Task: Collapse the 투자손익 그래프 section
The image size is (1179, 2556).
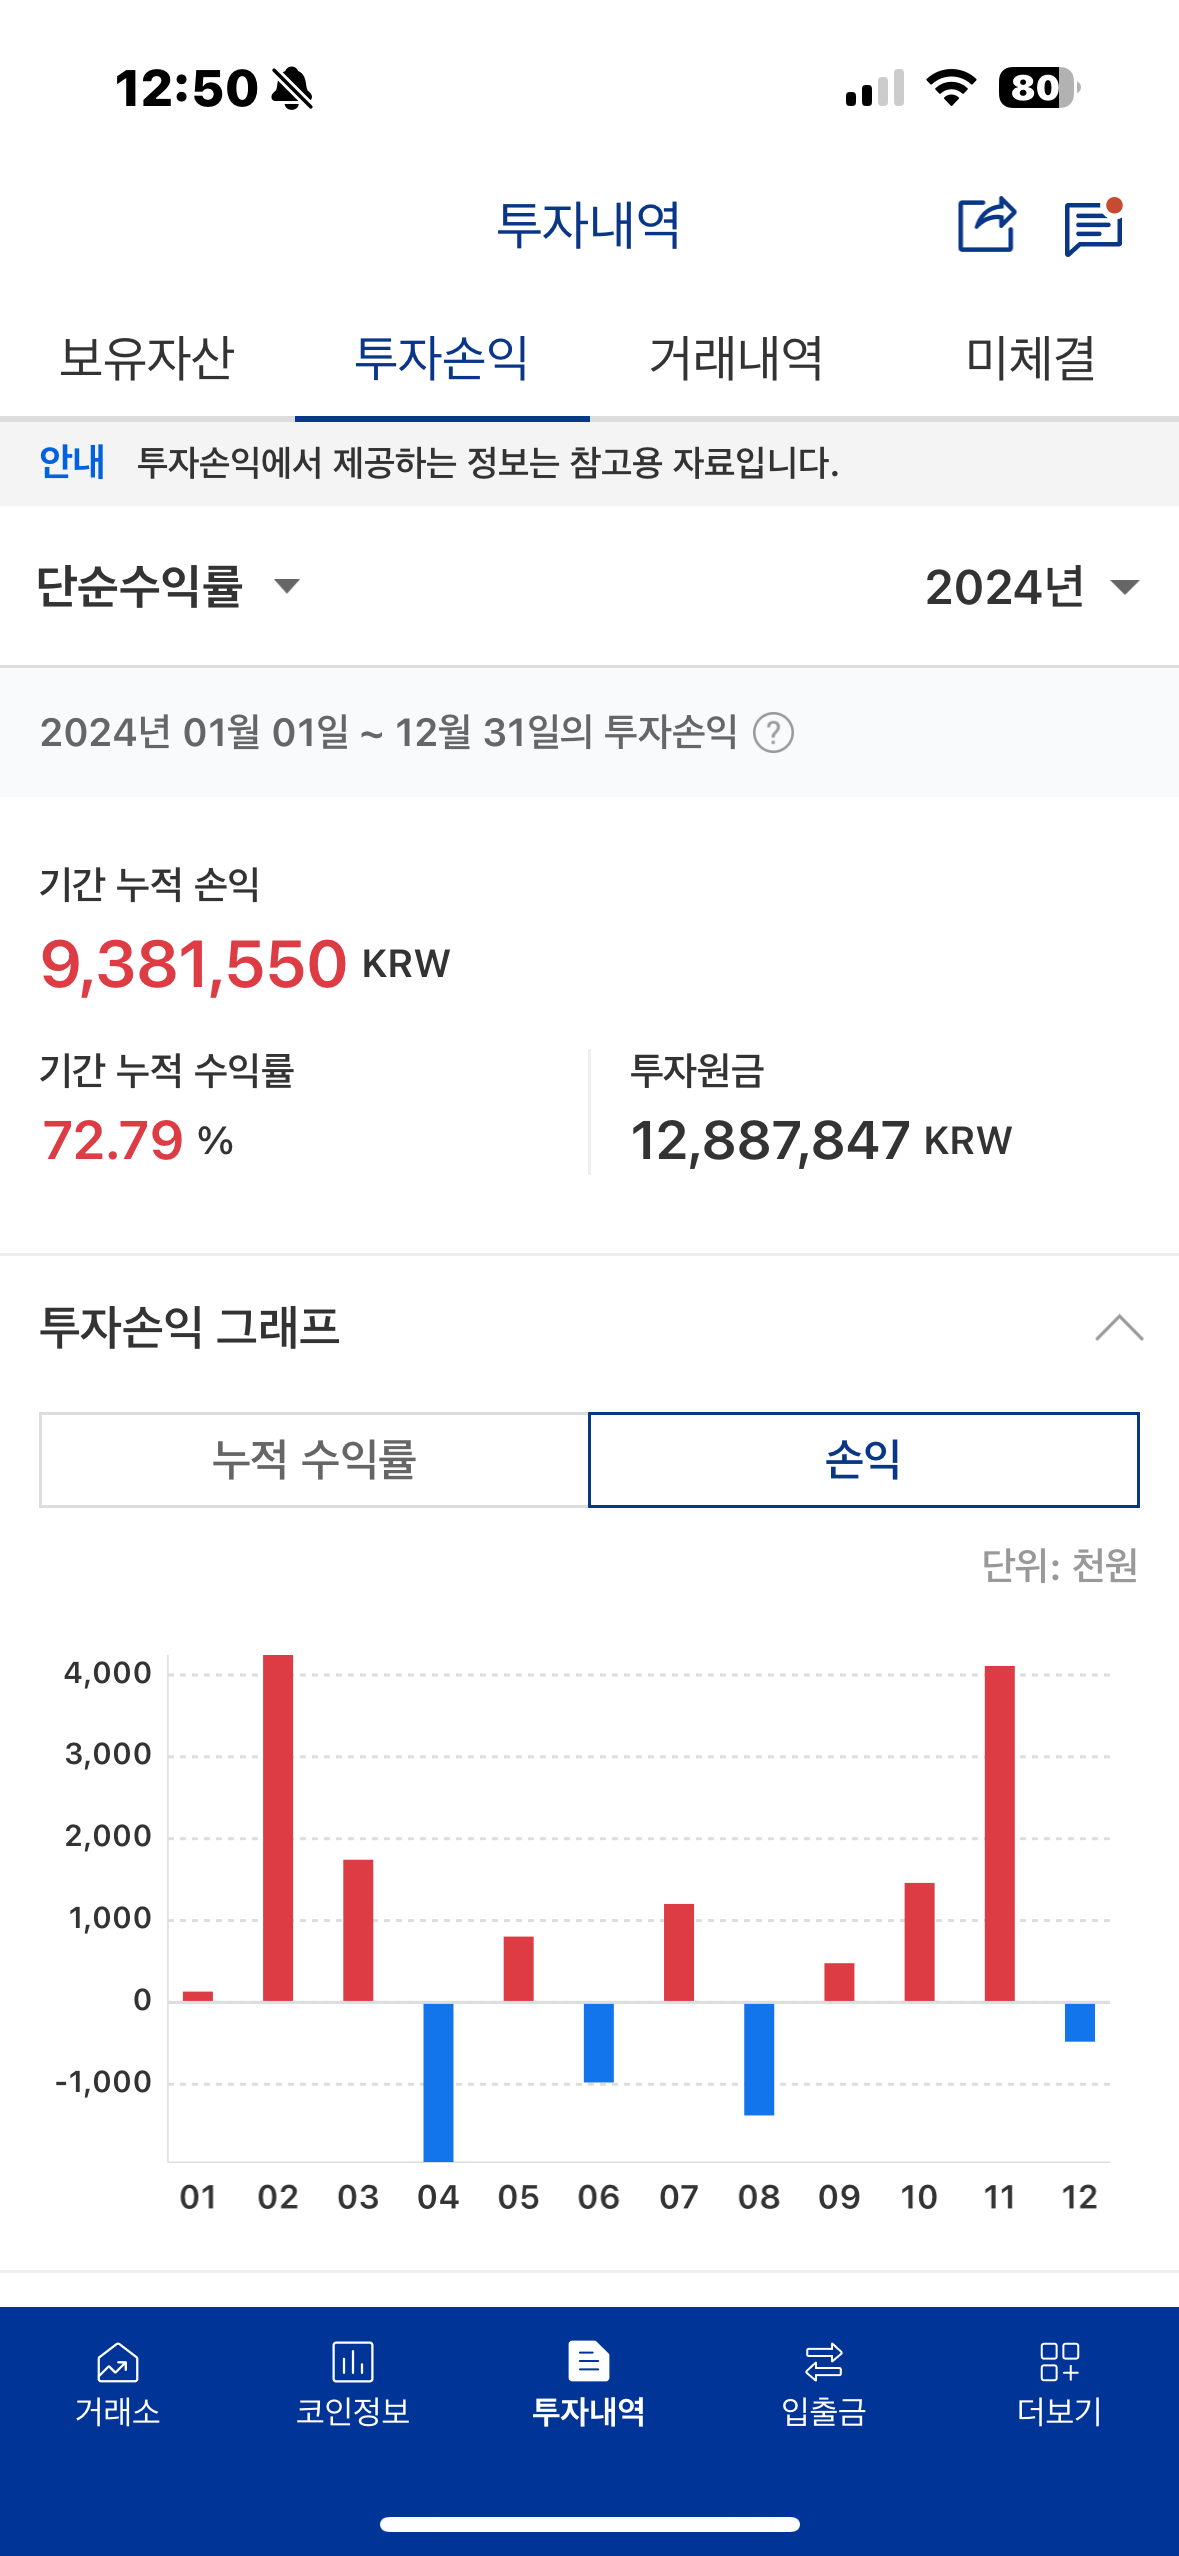Action: (x=1119, y=1328)
